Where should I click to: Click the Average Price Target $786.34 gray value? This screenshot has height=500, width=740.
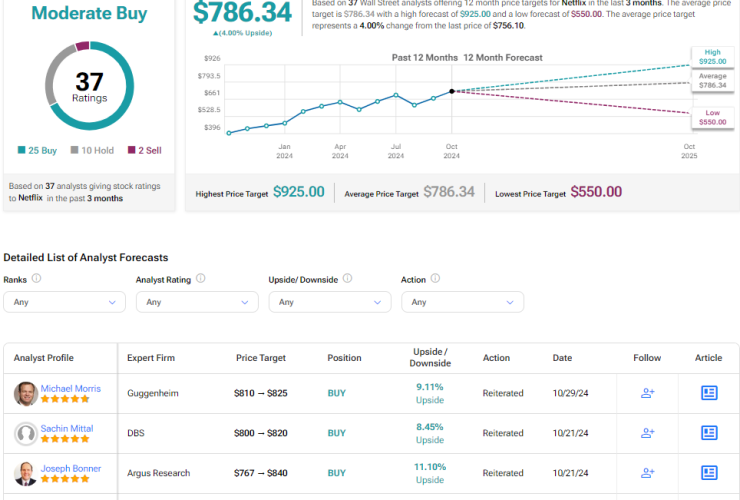pos(449,192)
